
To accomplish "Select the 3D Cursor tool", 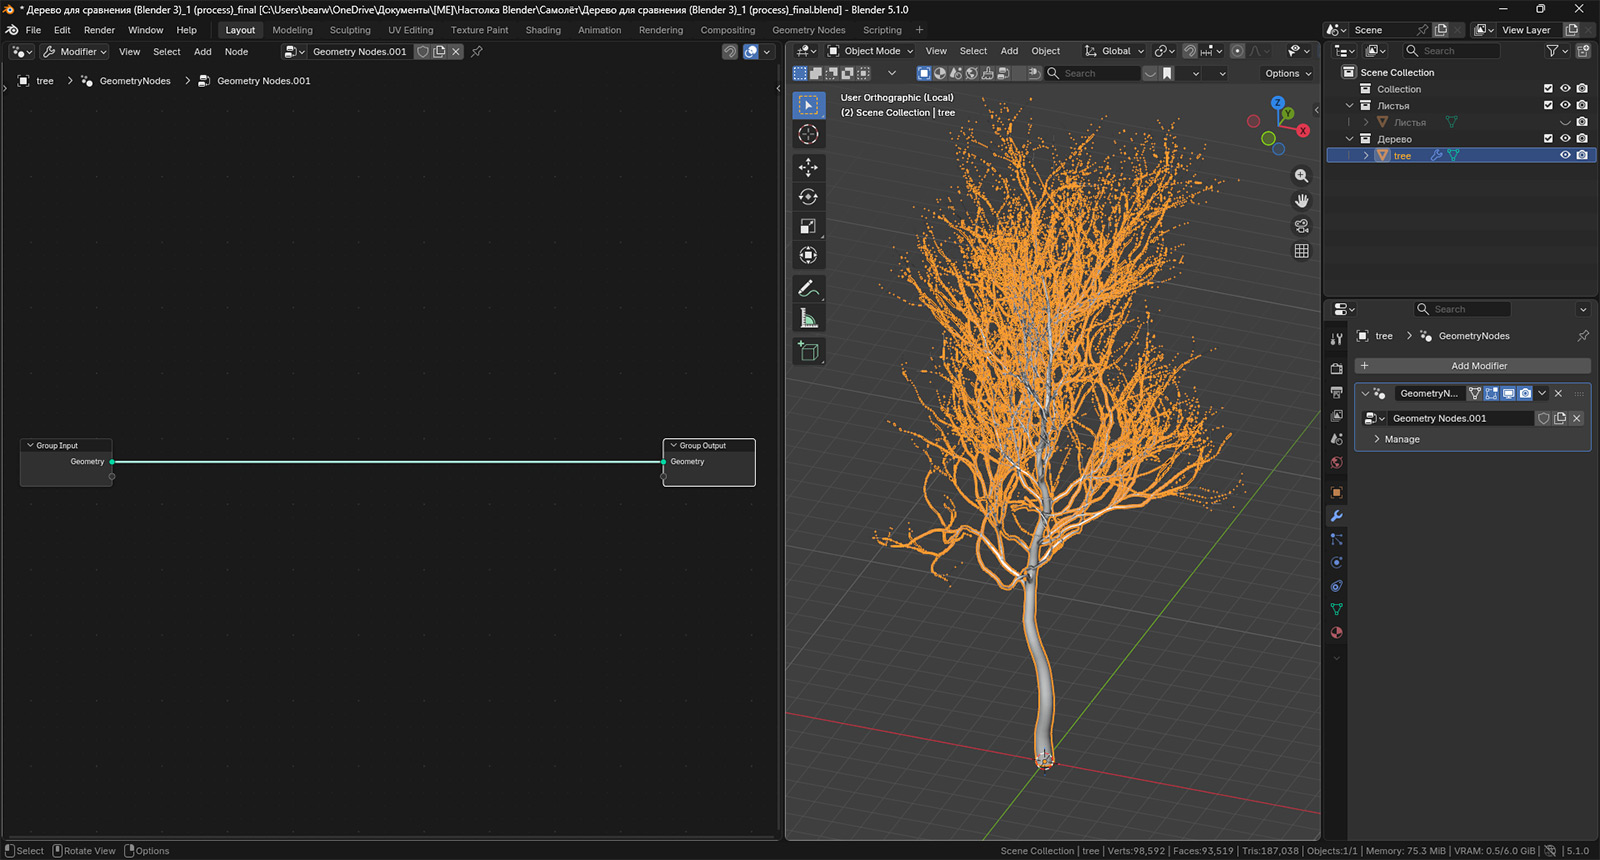I will coord(808,135).
